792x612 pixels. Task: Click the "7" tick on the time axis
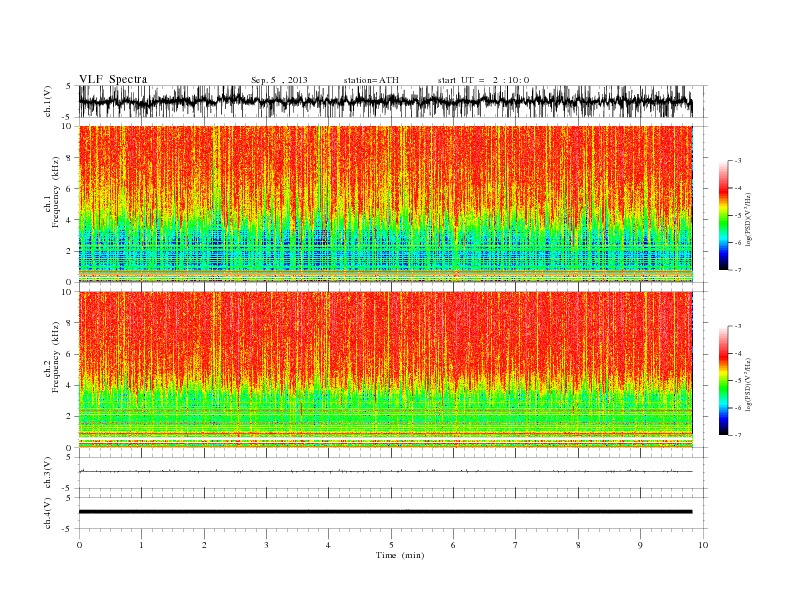(516, 545)
